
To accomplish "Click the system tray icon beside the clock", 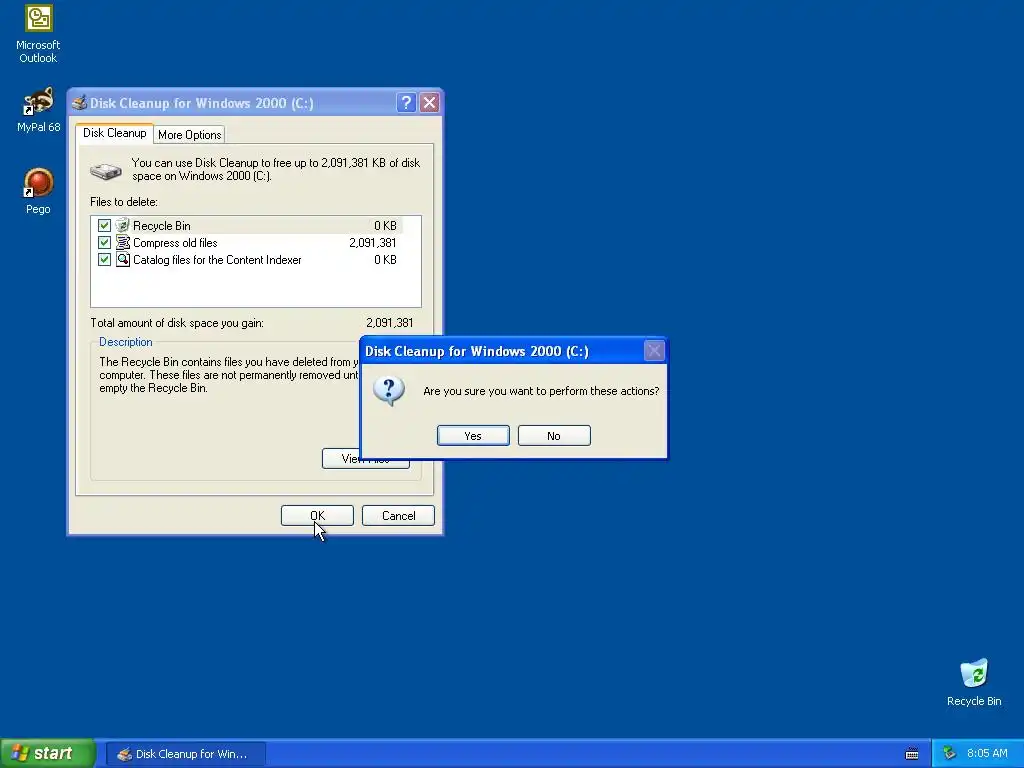I will [949, 754].
